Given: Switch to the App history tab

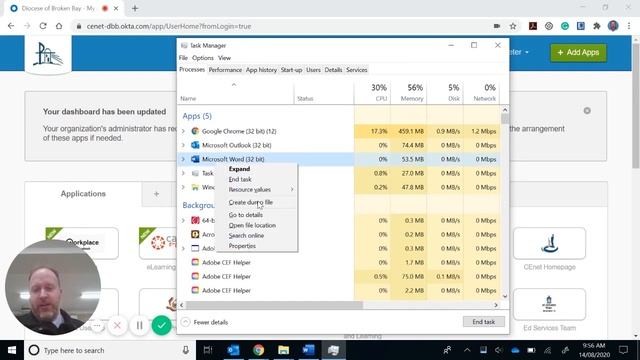Looking at the screenshot, I should pyautogui.click(x=261, y=70).
